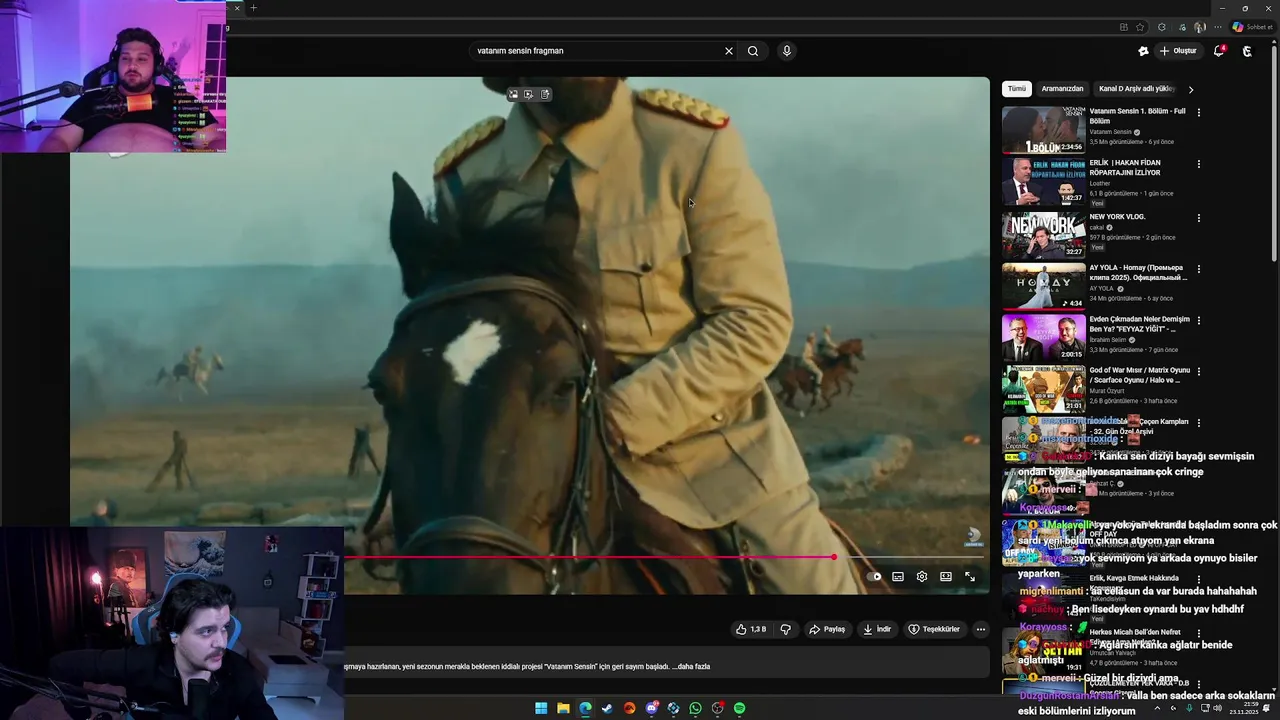
Task: Click the Oluştur create button
Action: pos(1178,51)
